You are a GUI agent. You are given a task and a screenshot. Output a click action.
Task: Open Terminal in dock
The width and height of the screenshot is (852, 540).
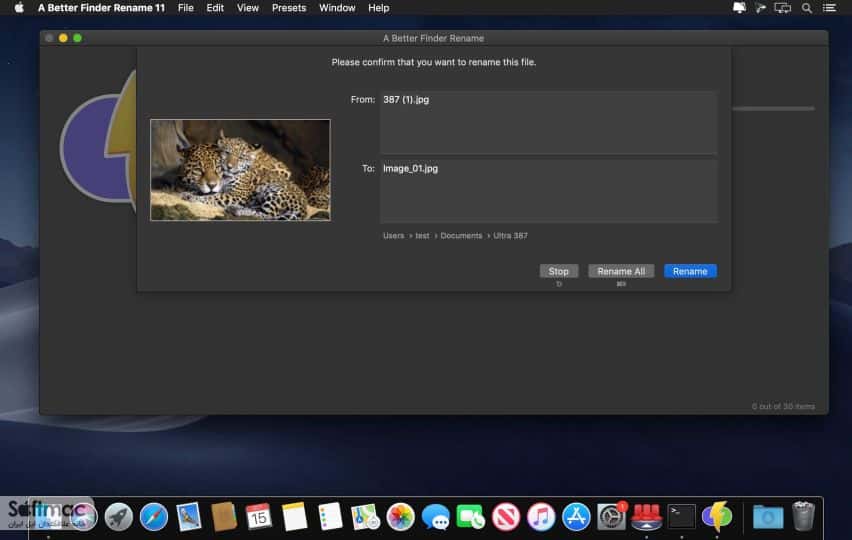[x=681, y=517]
